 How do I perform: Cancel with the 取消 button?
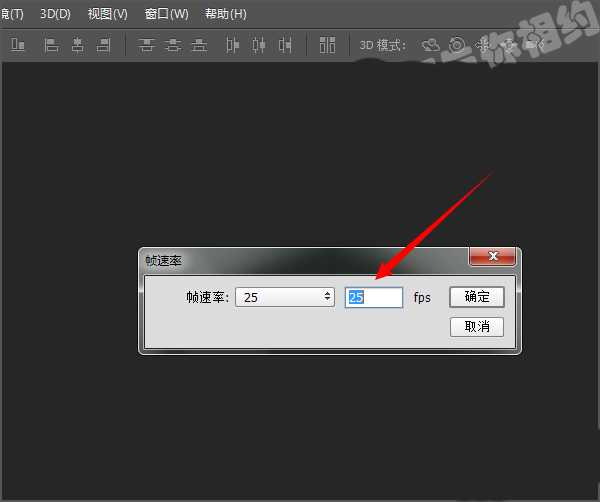tap(477, 327)
